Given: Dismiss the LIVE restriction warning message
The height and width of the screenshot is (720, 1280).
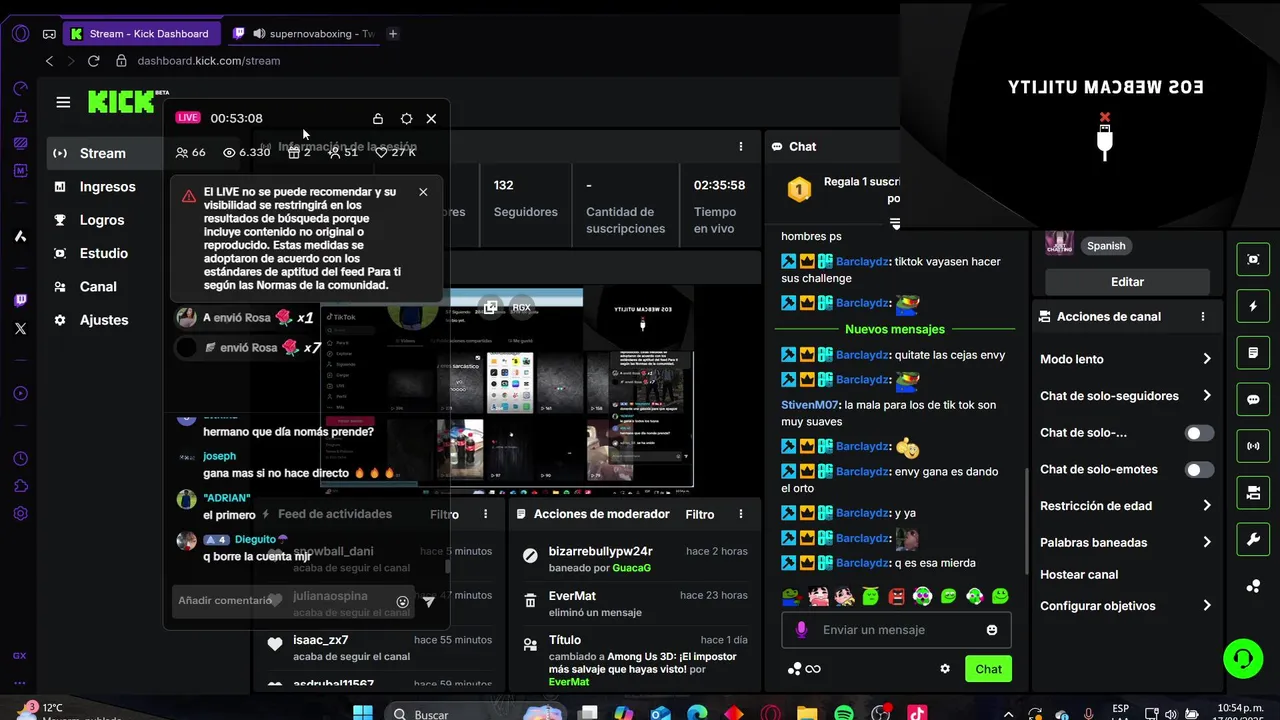Looking at the screenshot, I should click(x=423, y=192).
